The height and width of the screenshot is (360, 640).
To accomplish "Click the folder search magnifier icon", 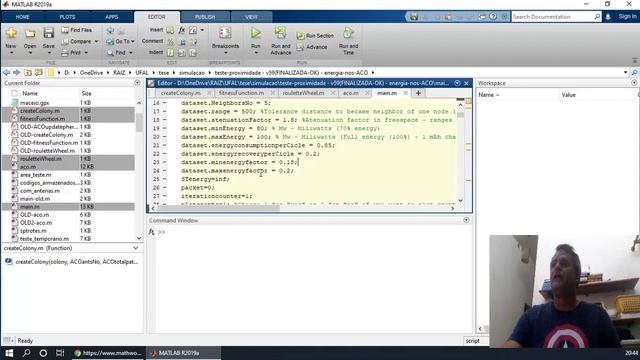I will [x=634, y=73].
